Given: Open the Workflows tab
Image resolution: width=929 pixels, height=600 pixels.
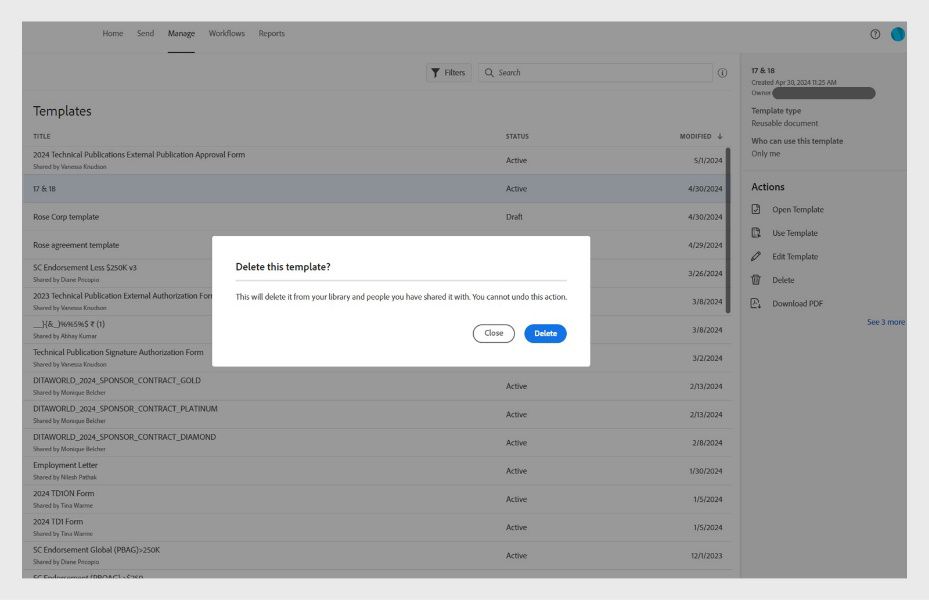Looking at the screenshot, I should click(225, 33).
